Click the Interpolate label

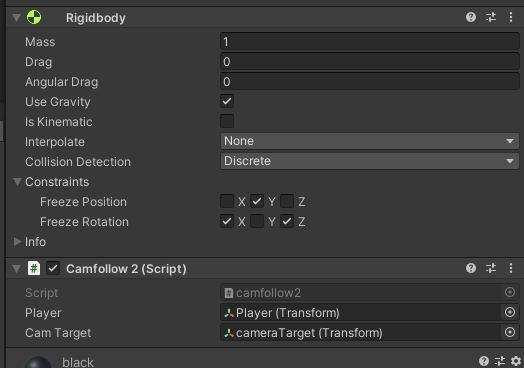click(x=55, y=142)
